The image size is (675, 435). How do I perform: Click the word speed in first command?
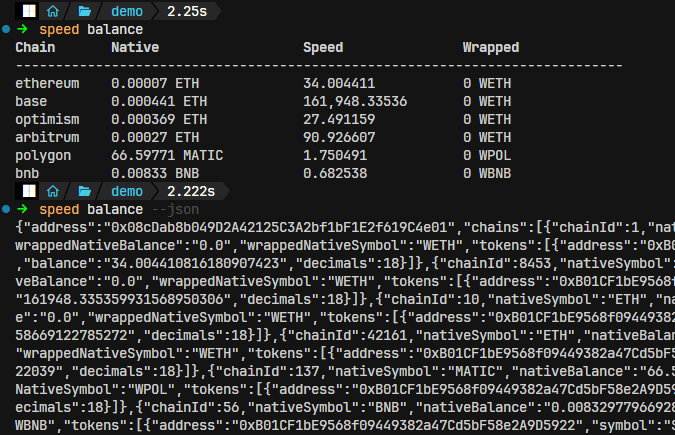59,30
